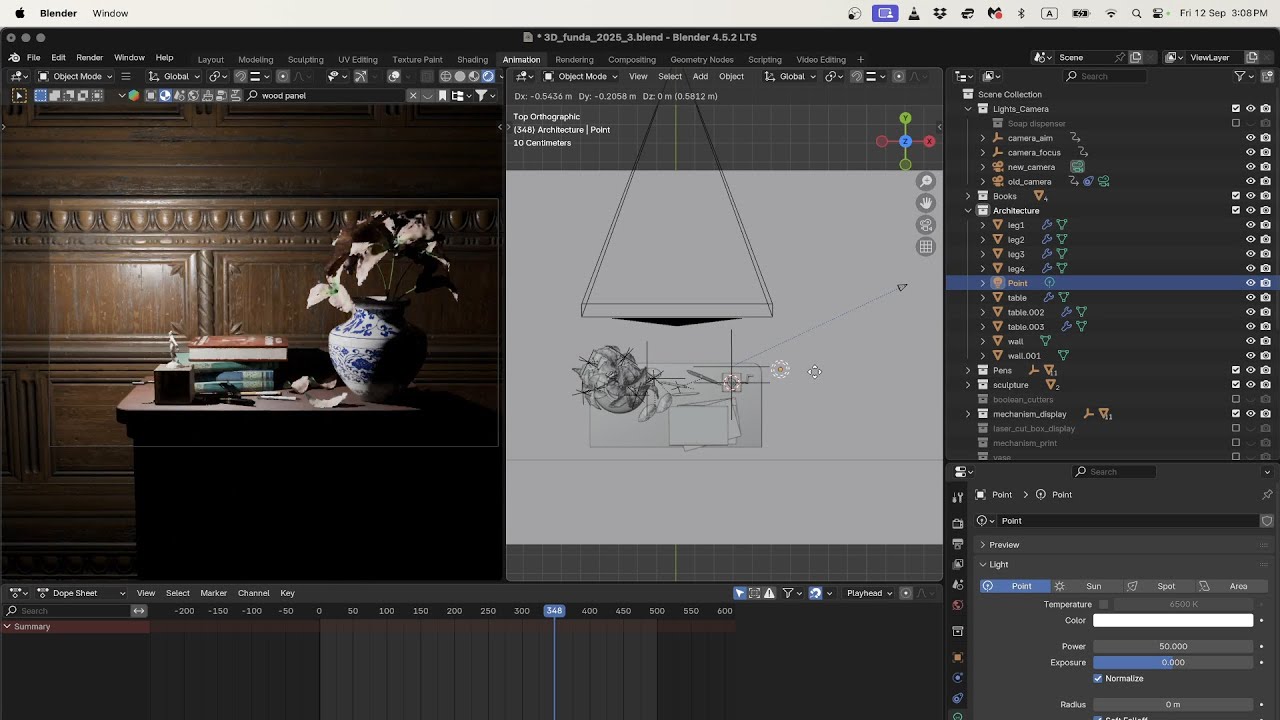Collapse the Light panel

coord(983,565)
